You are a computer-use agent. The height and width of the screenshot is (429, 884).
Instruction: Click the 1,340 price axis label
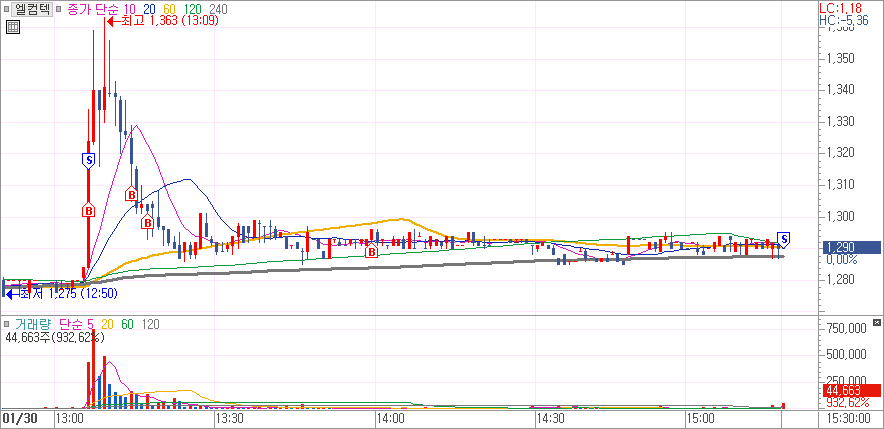(x=840, y=90)
